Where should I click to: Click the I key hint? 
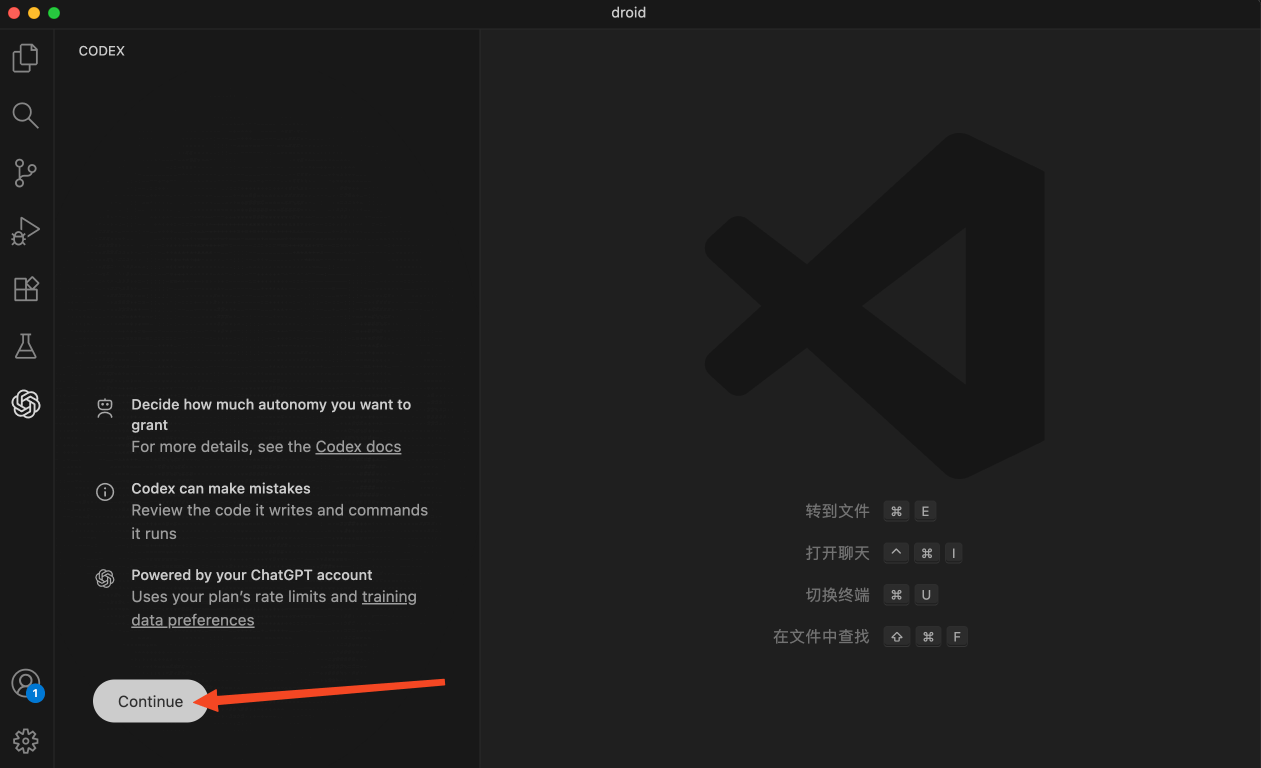point(954,553)
